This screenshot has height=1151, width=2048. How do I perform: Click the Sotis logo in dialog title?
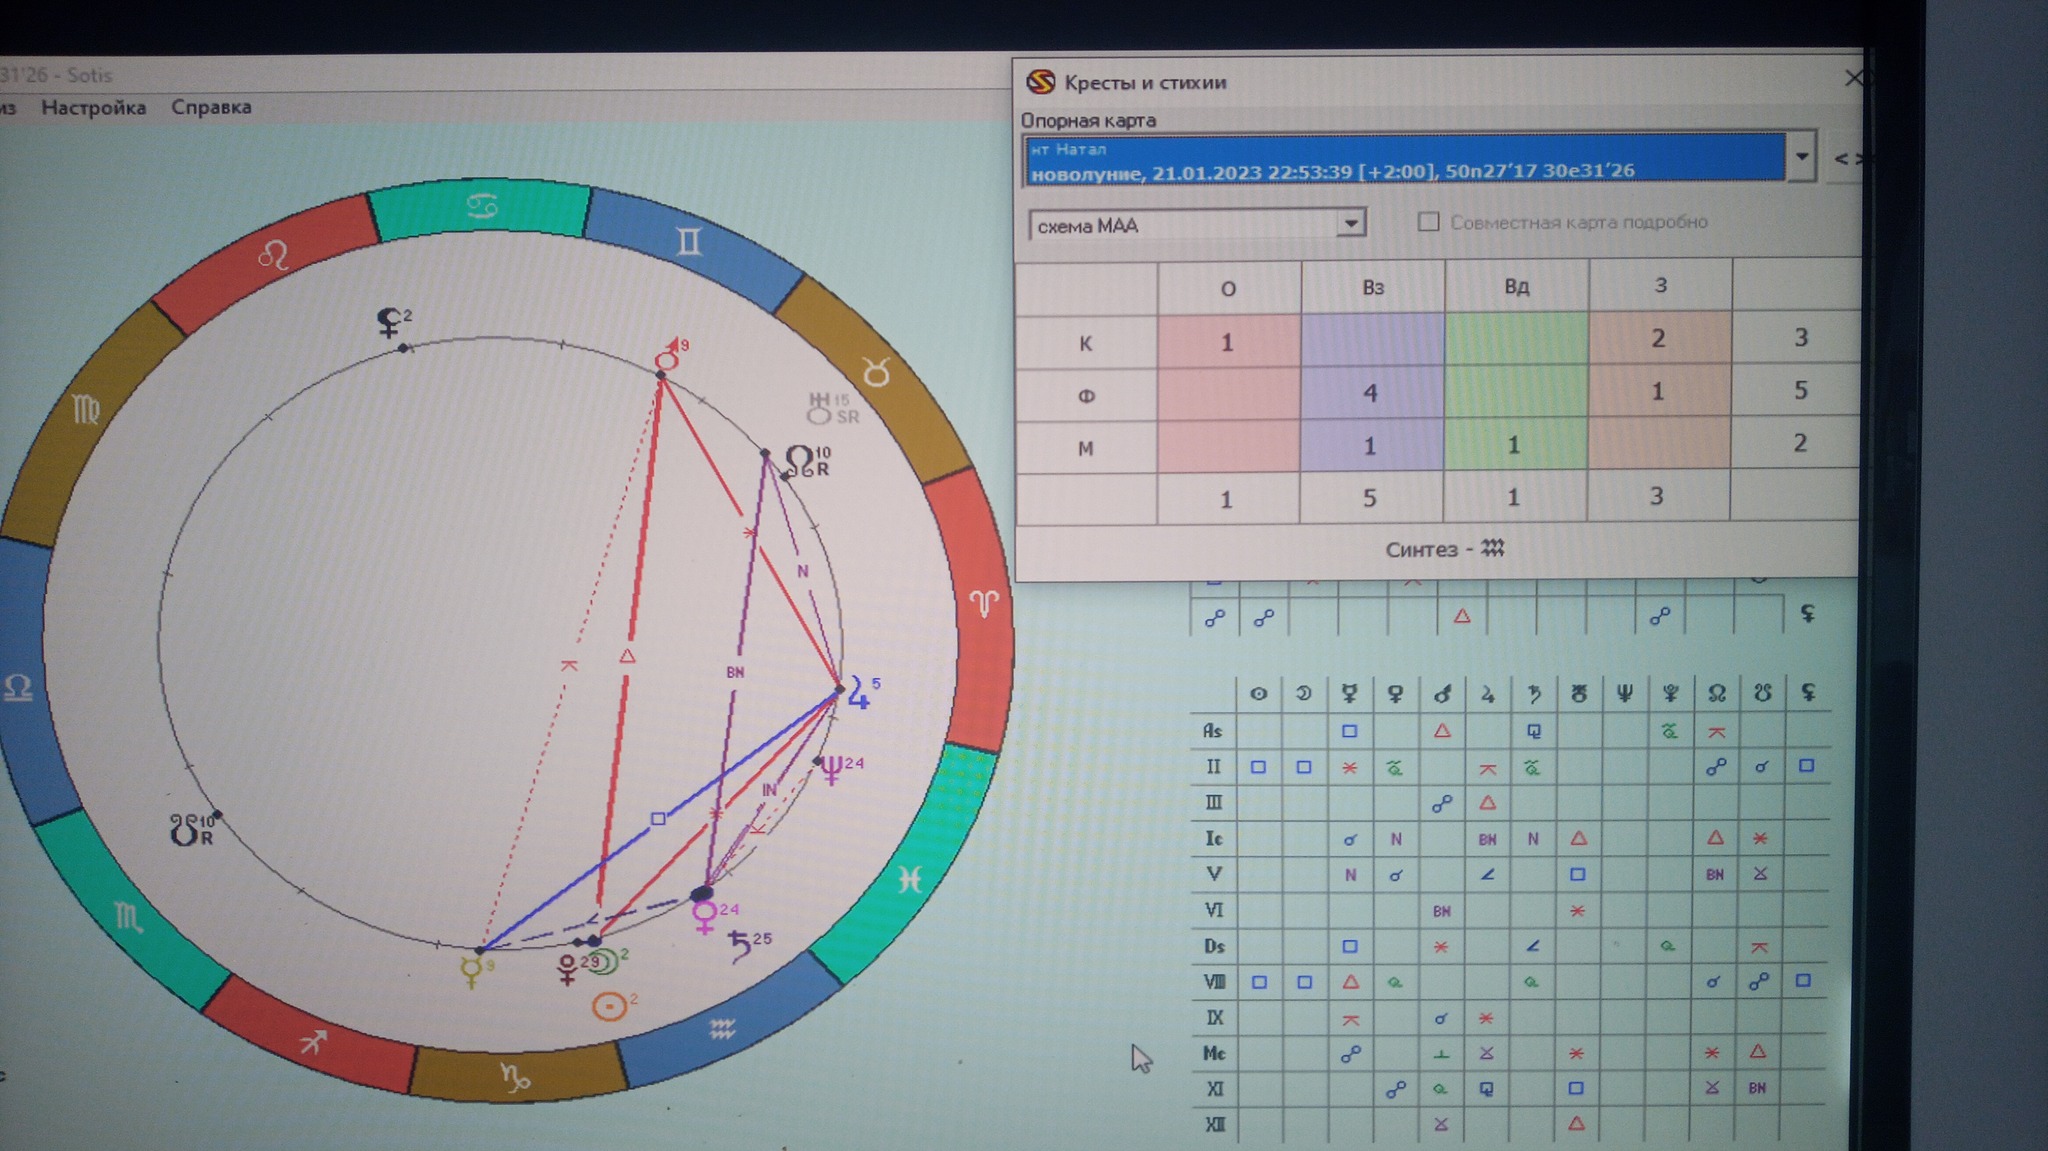pyautogui.click(x=1041, y=82)
